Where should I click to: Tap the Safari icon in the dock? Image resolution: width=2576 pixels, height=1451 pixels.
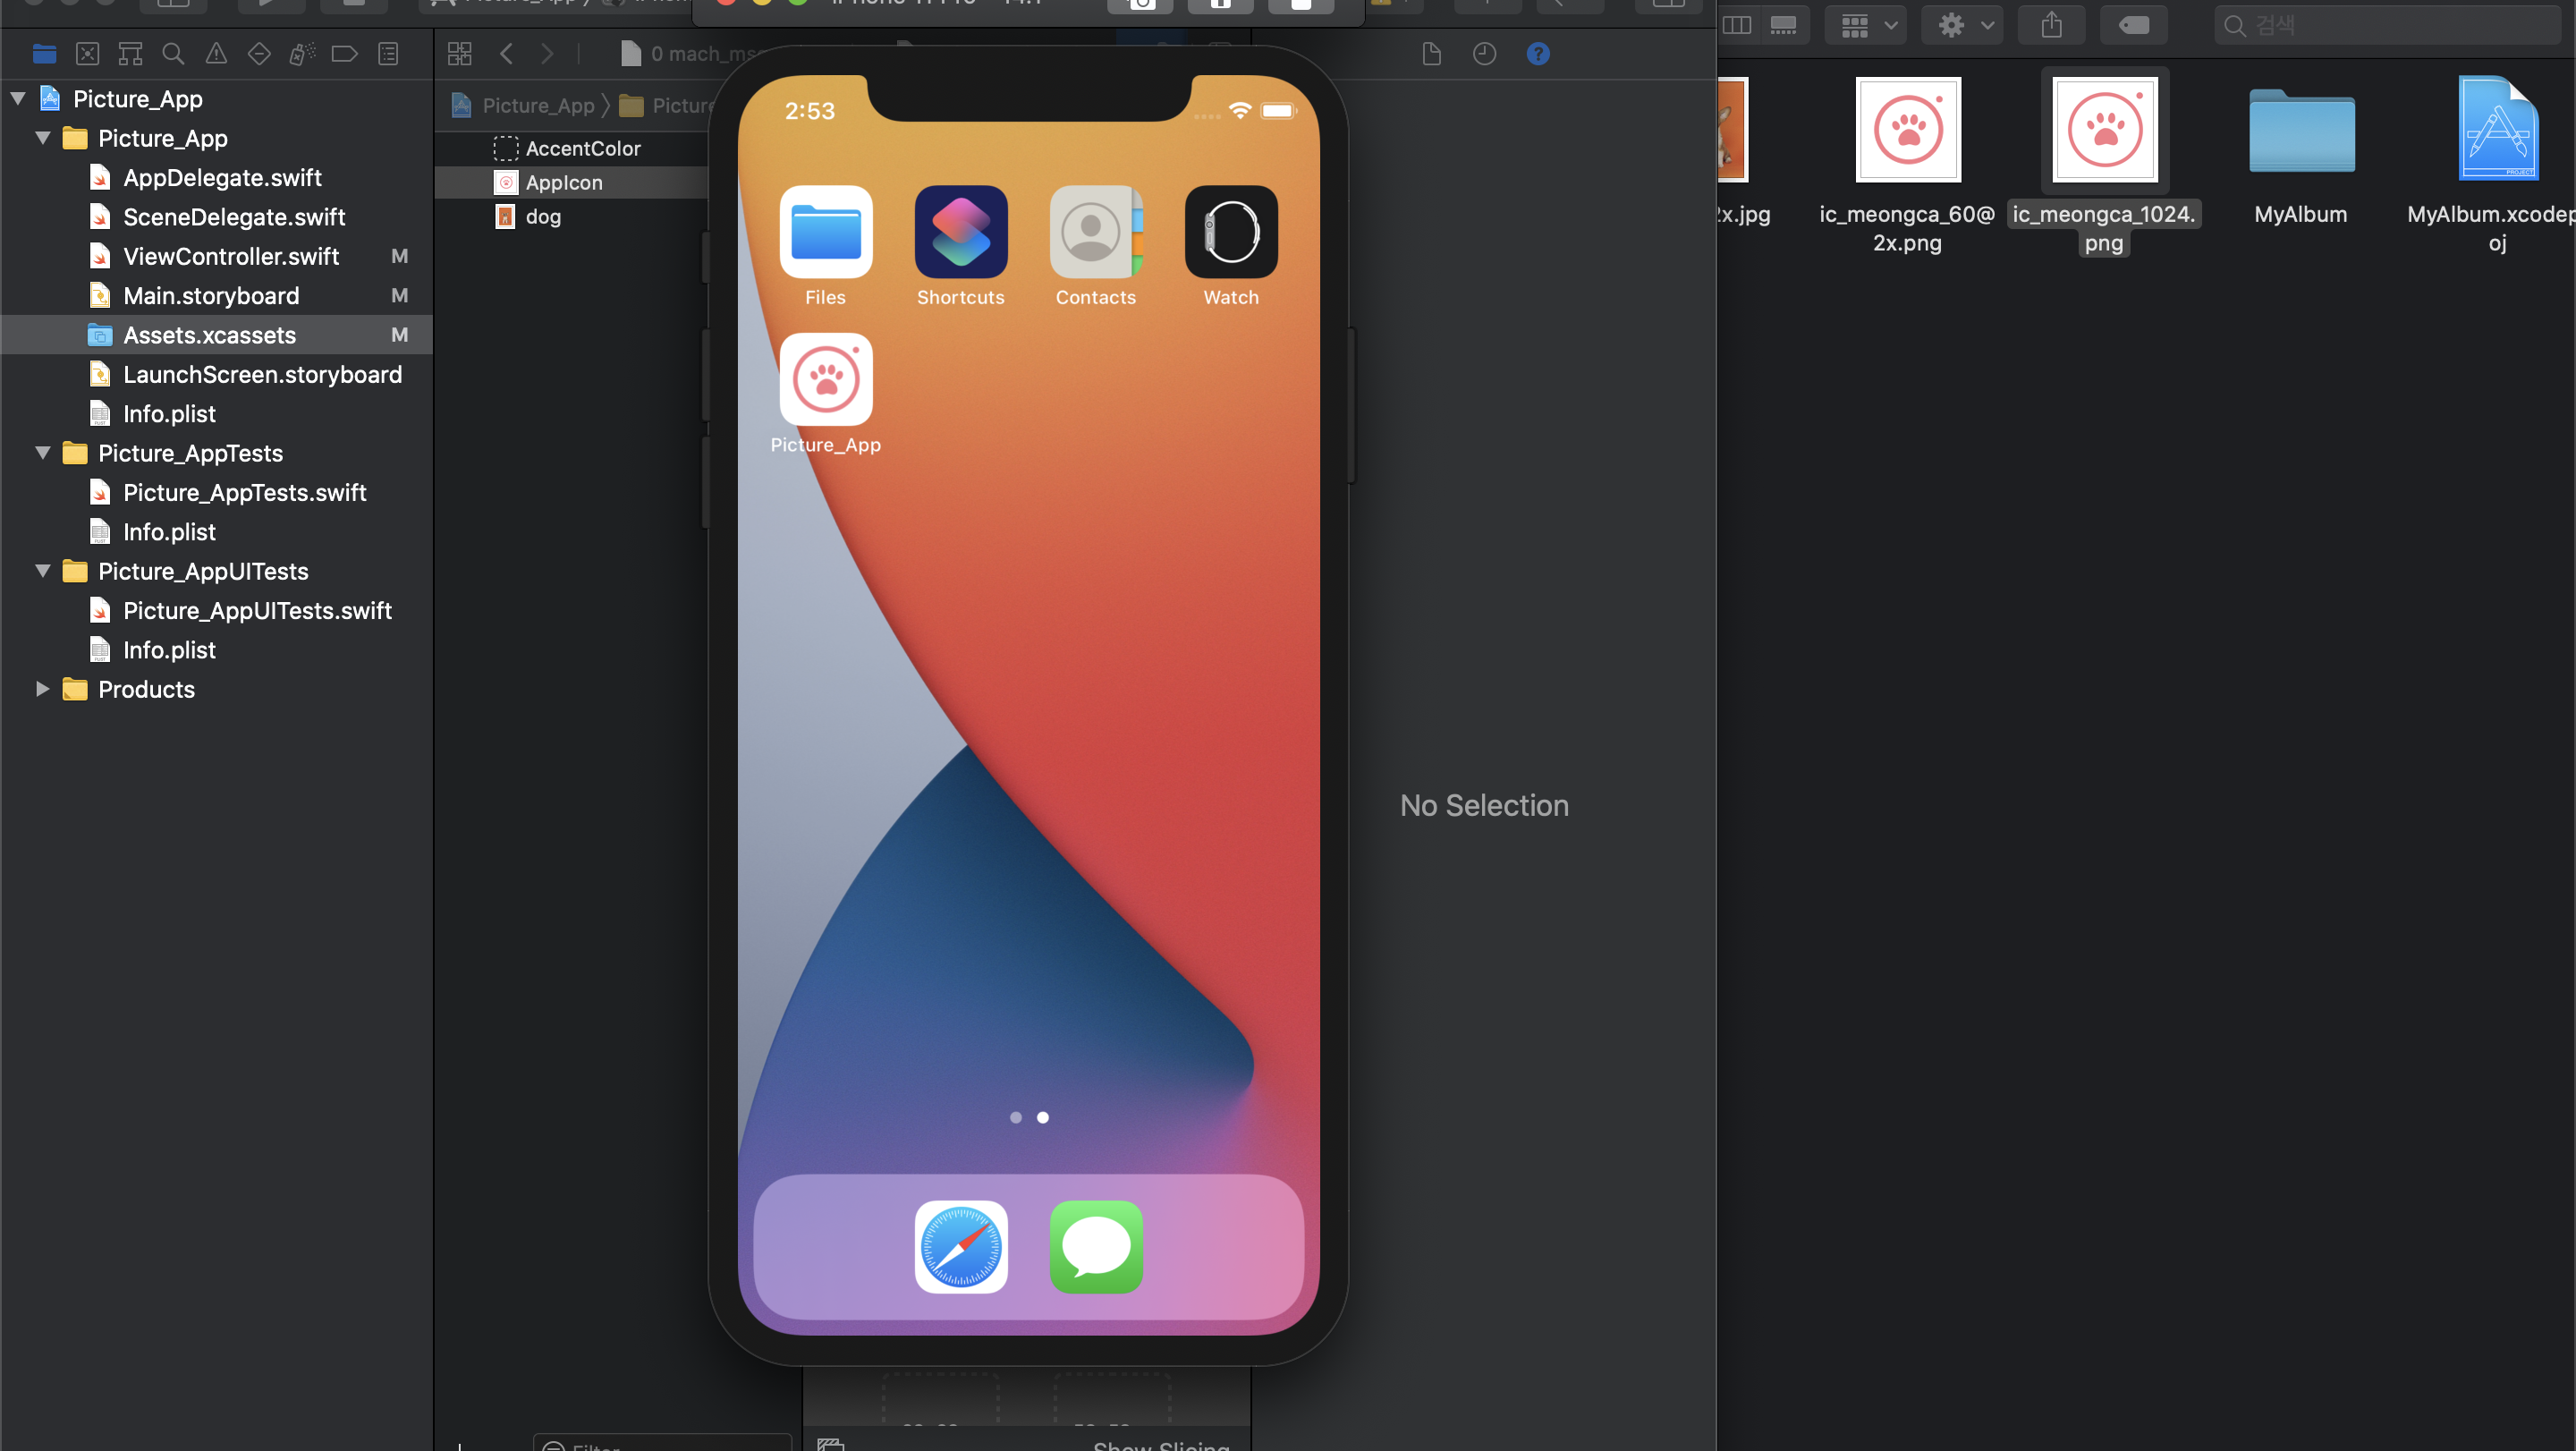pos(960,1246)
